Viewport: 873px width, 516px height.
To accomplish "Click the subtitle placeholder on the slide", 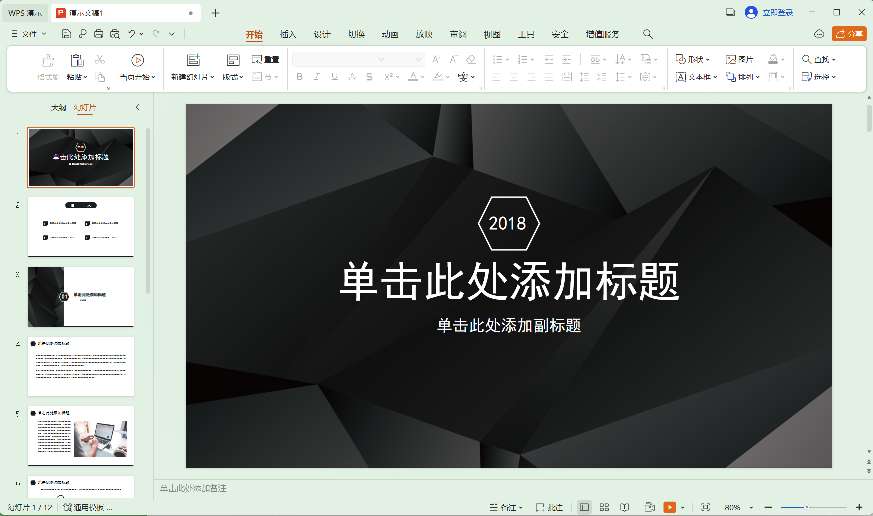I will pyautogui.click(x=509, y=326).
